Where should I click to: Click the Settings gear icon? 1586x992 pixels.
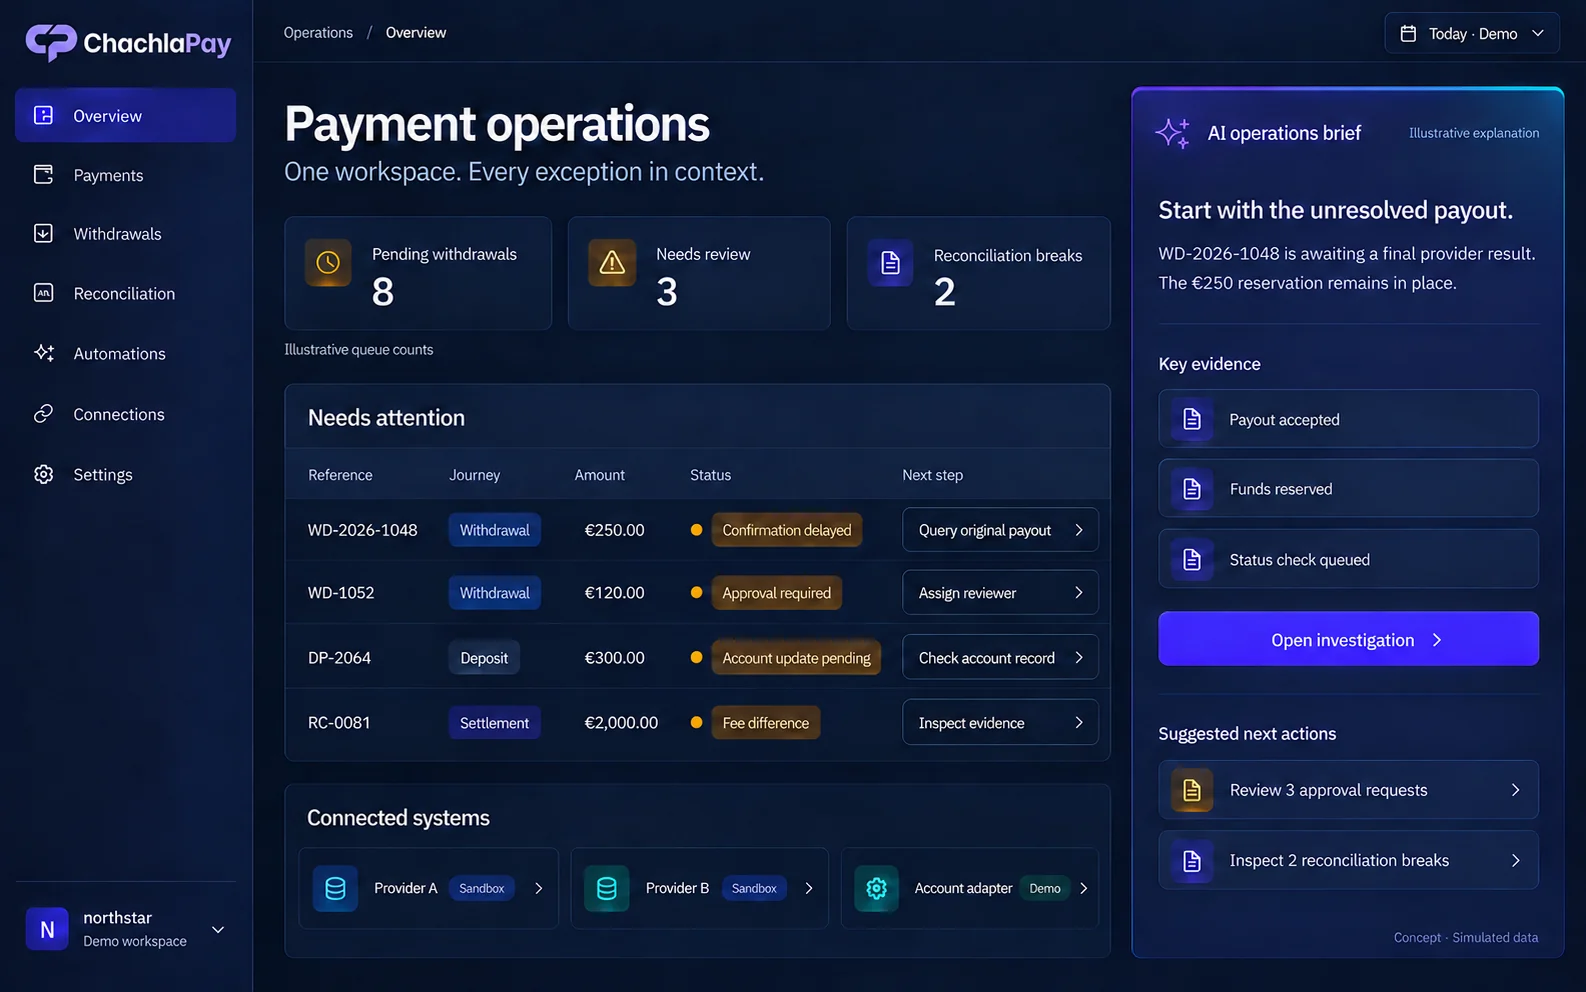pyautogui.click(x=43, y=474)
